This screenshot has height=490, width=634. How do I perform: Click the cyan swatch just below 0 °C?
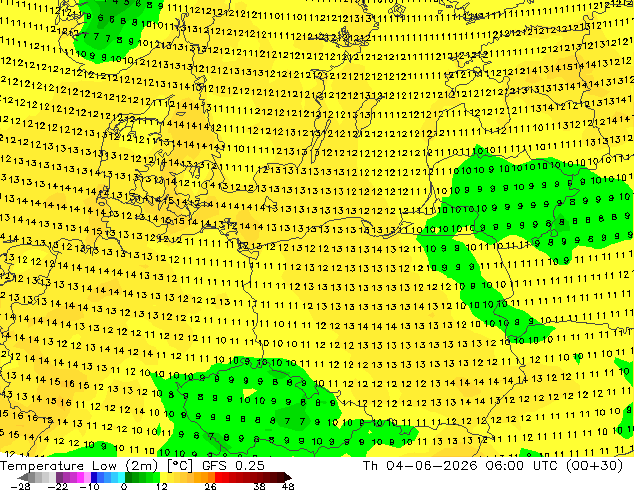coord(121,477)
